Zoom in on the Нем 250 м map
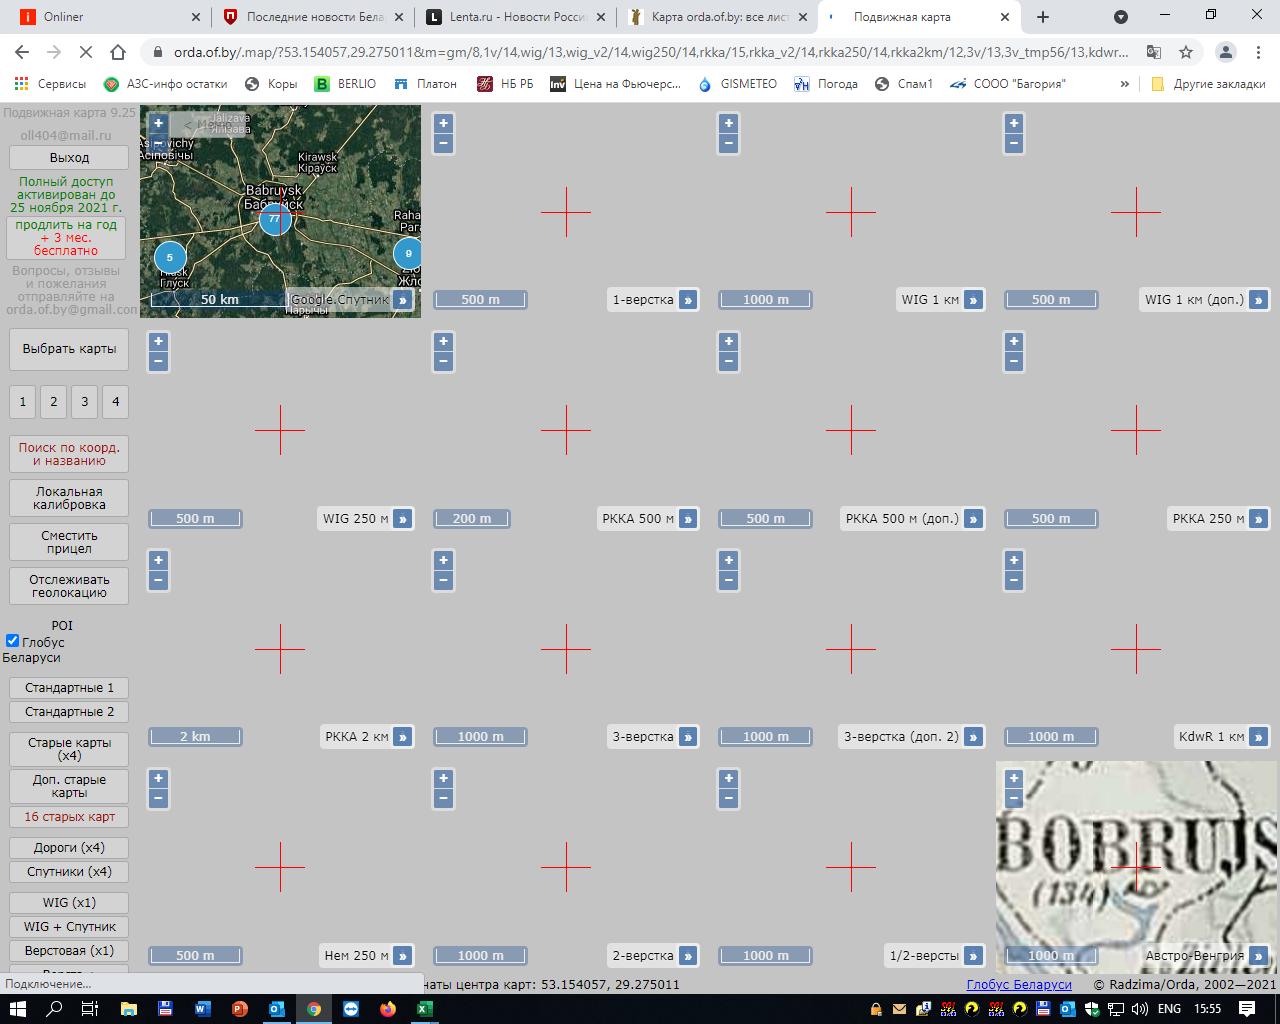 click(158, 778)
